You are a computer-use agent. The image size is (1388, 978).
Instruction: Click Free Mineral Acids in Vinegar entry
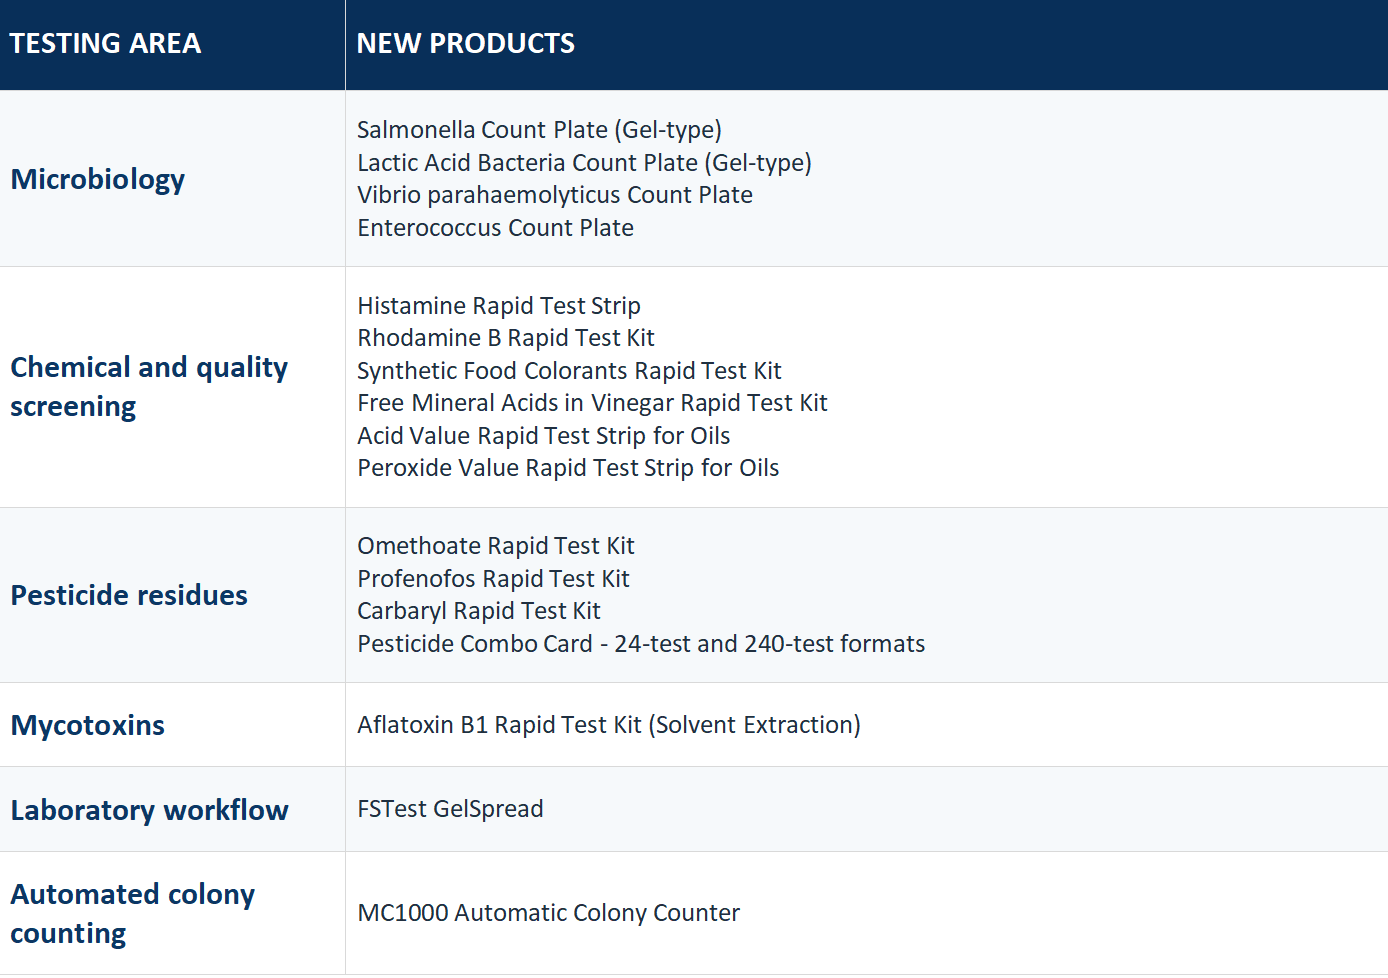(x=592, y=403)
